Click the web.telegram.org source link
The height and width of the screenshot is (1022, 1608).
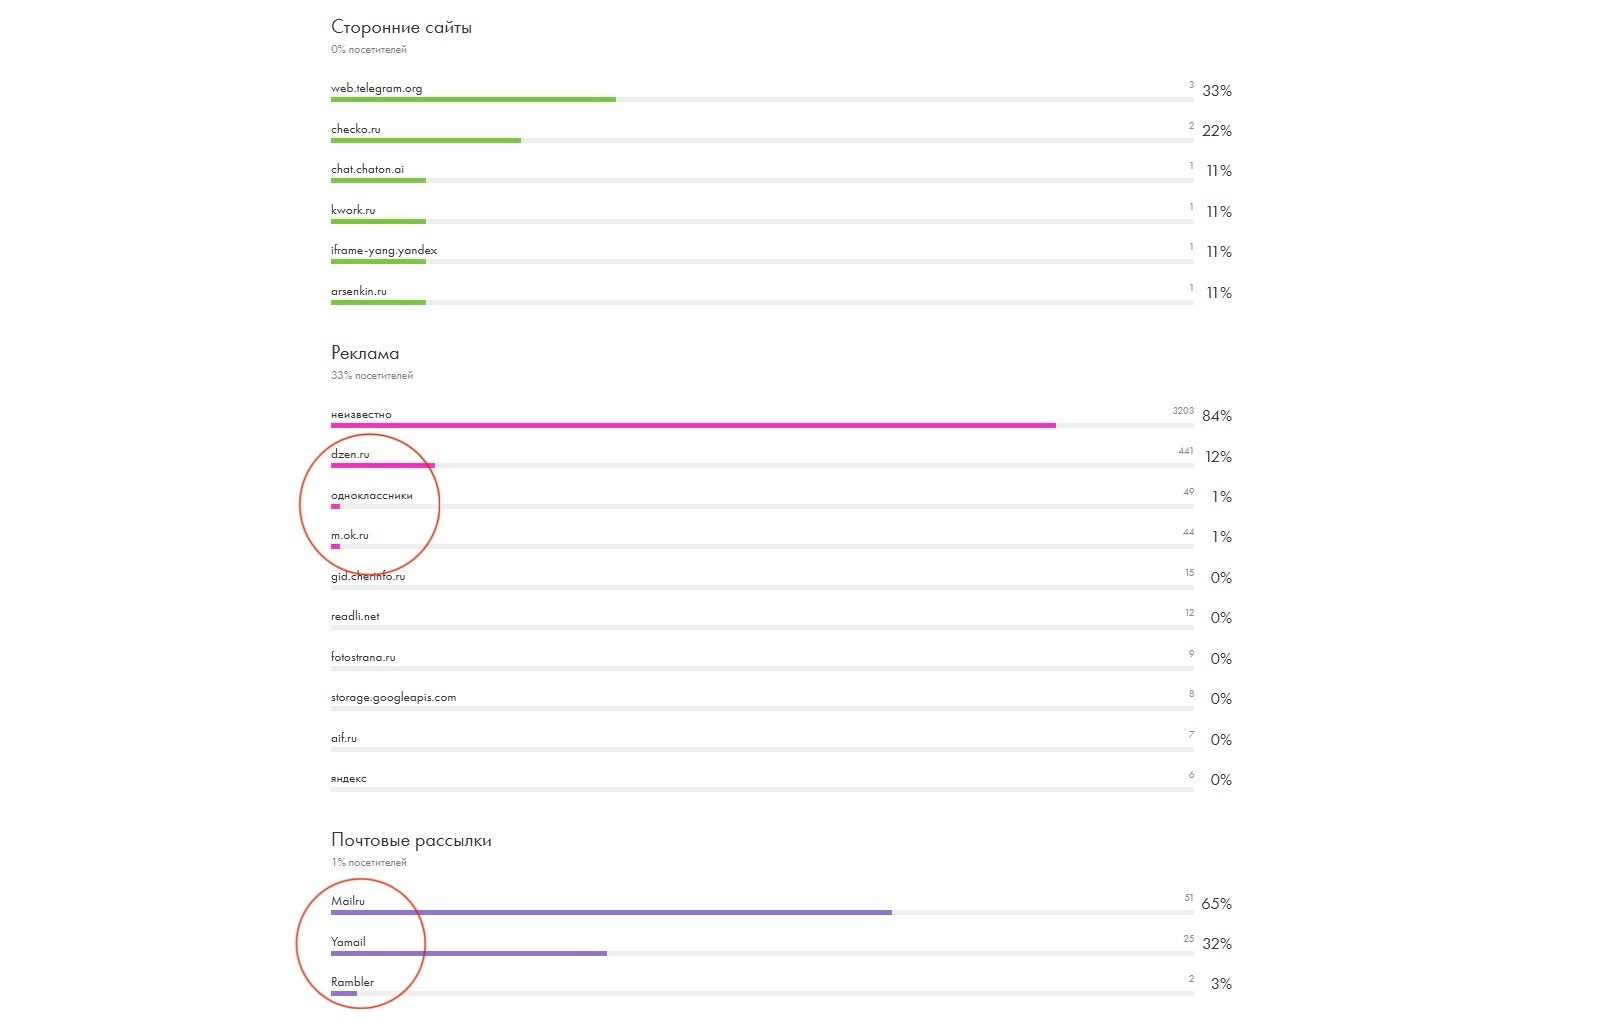(x=376, y=89)
